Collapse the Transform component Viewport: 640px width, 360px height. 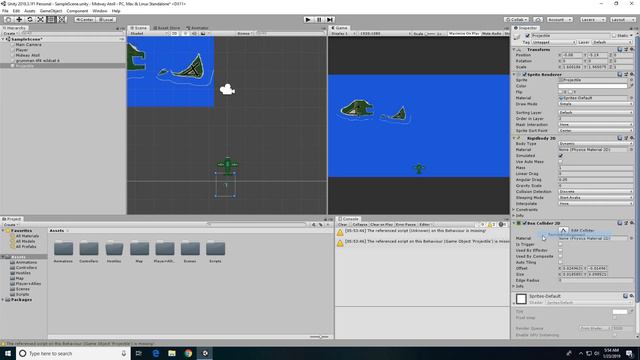514,49
